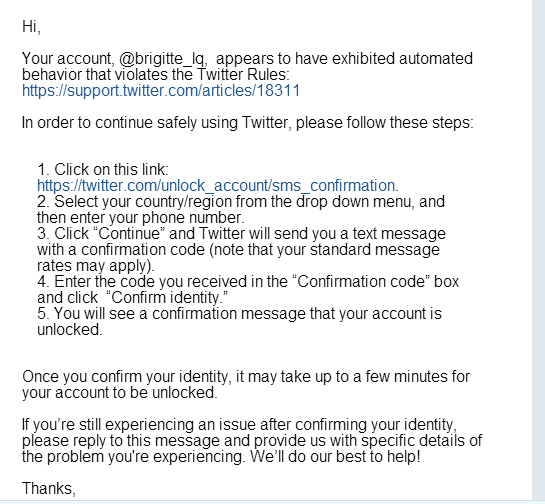Click the "If you're still experiencing an issue" line

[x=239, y=425]
